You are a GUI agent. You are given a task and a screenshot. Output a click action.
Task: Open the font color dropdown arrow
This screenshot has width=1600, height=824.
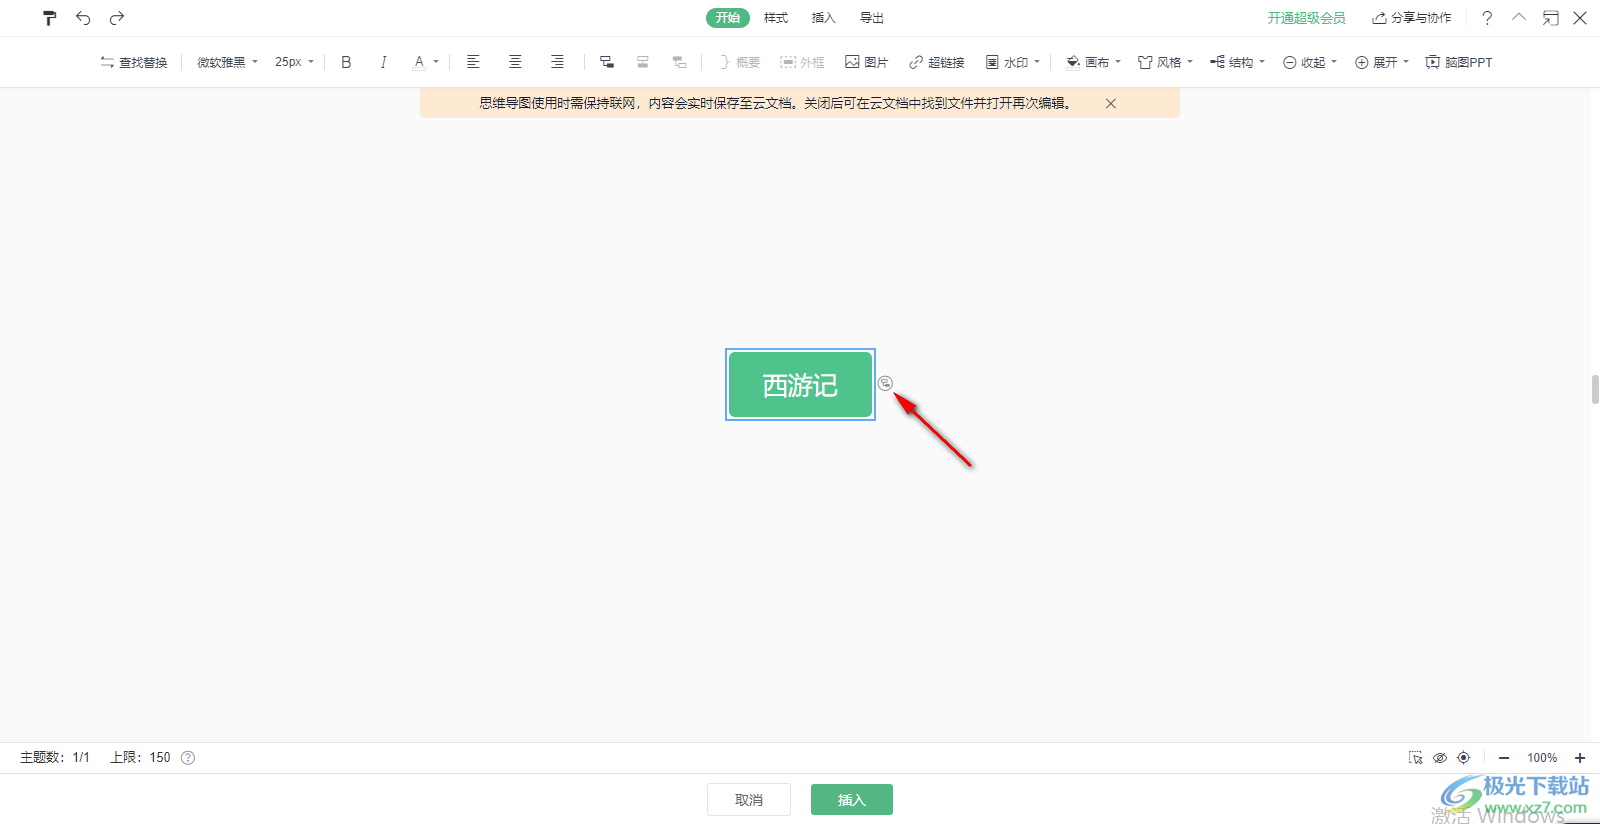click(x=436, y=62)
